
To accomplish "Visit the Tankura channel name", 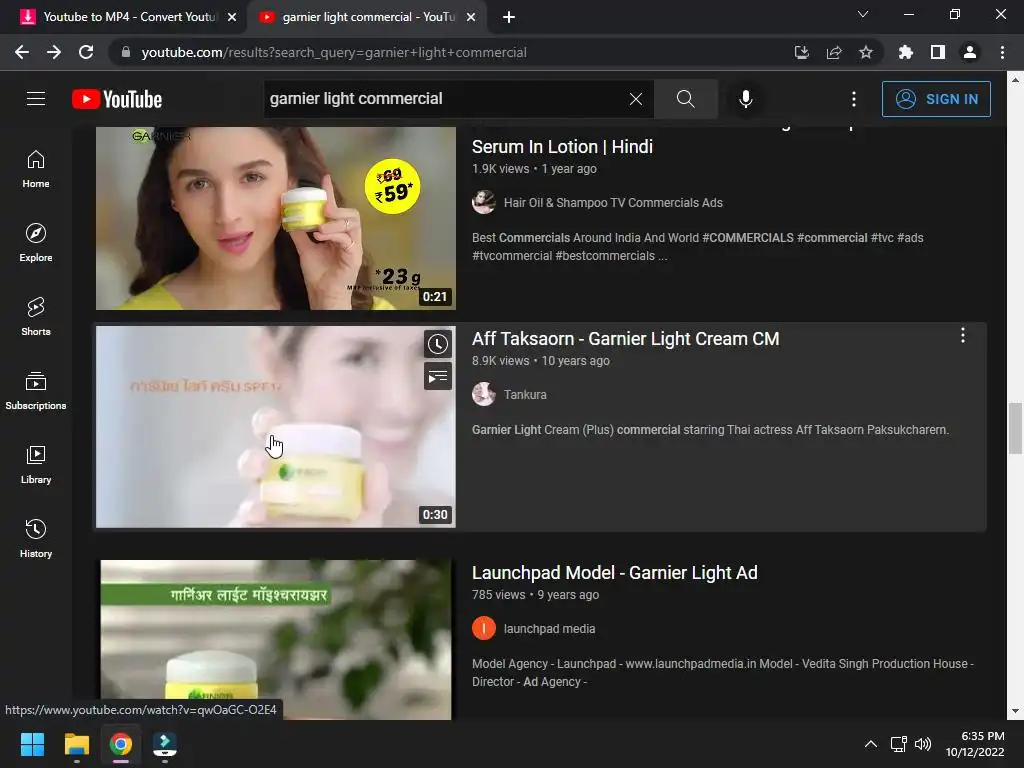I will pyautogui.click(x=525, y=394).
